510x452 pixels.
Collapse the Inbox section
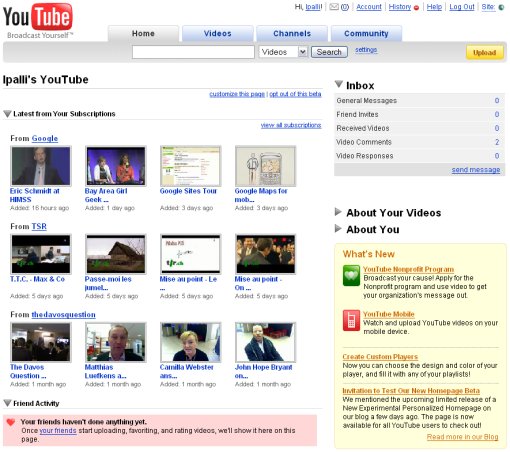339,84
